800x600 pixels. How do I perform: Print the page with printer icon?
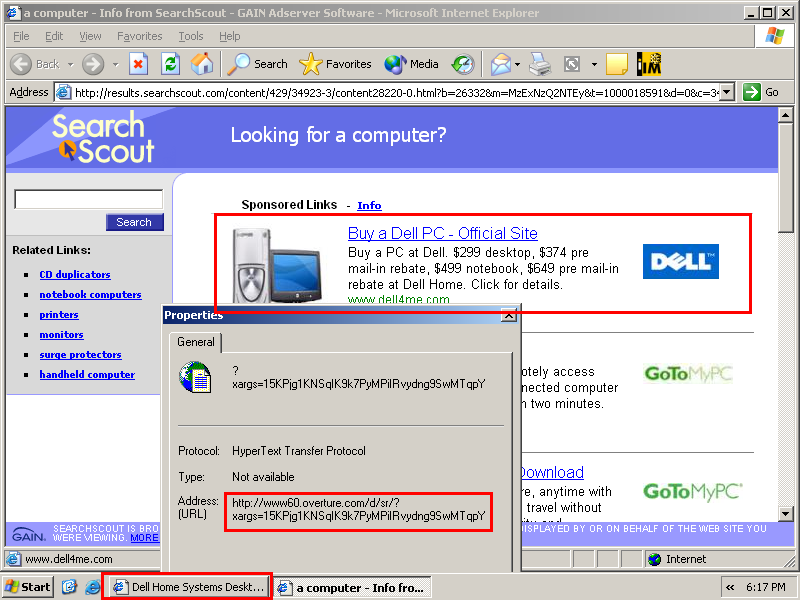pyautogui.click(x=540, y=64)
